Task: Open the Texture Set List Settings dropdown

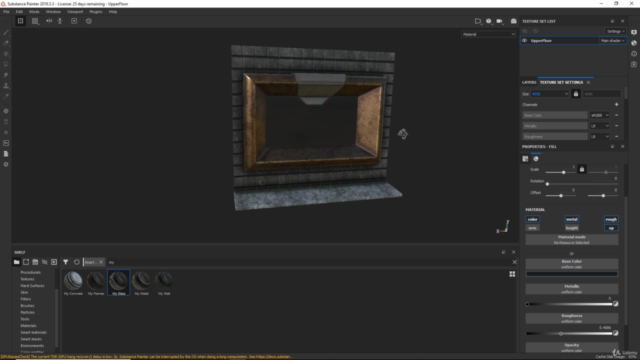Action: (615, 31)
